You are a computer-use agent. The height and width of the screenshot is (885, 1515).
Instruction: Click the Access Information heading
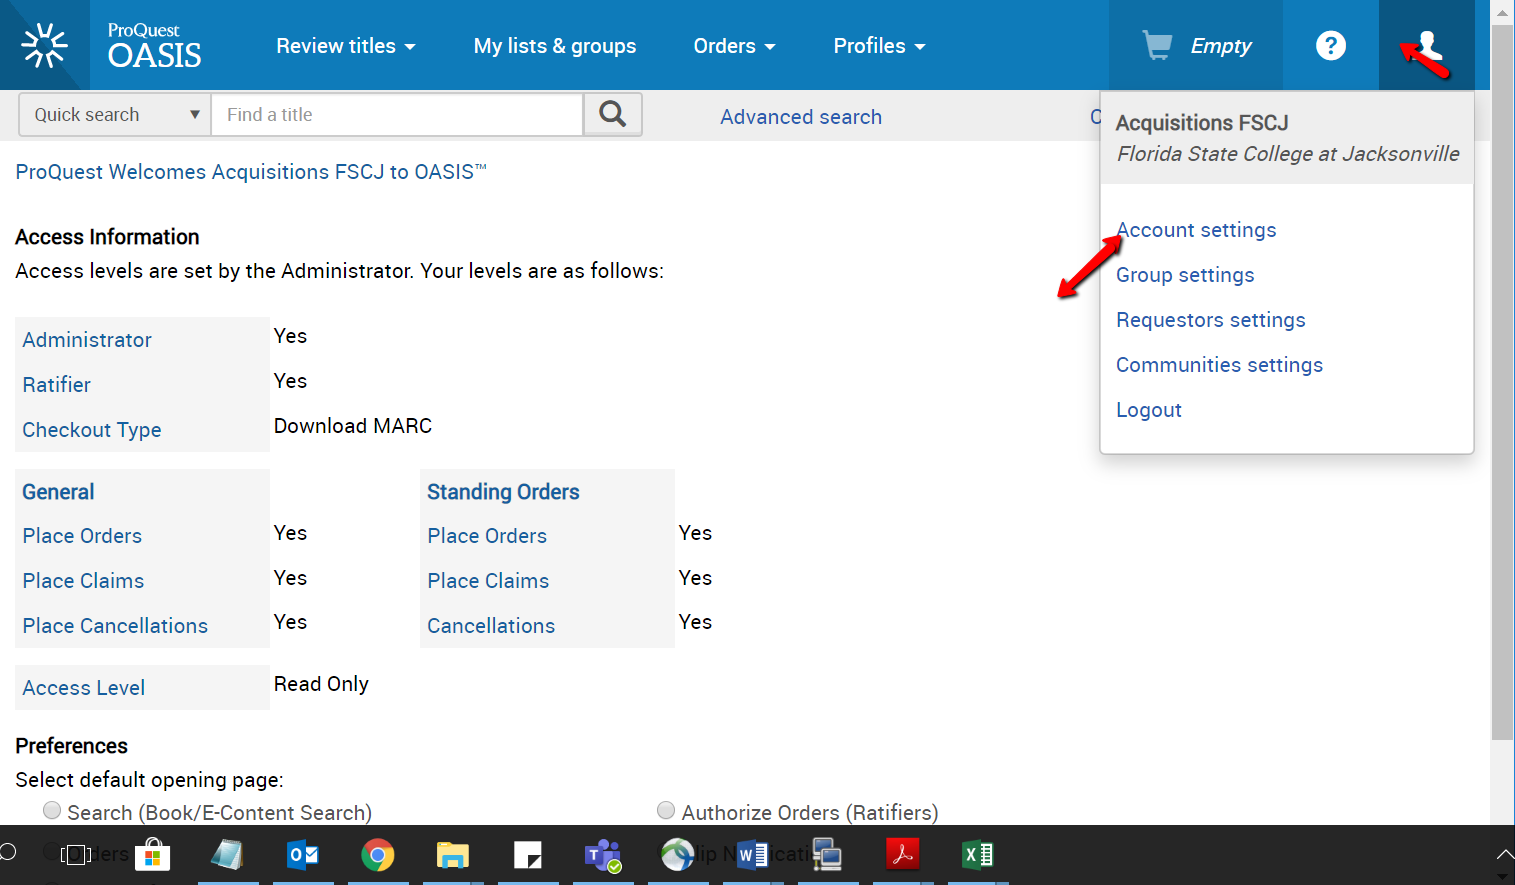coord(107,237)
